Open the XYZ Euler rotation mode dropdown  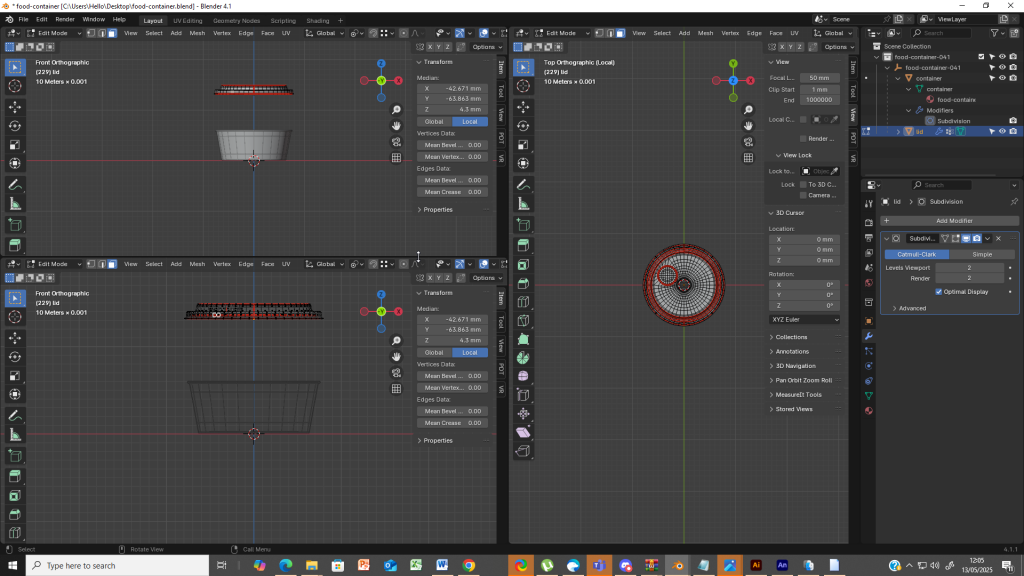[804, 319]
